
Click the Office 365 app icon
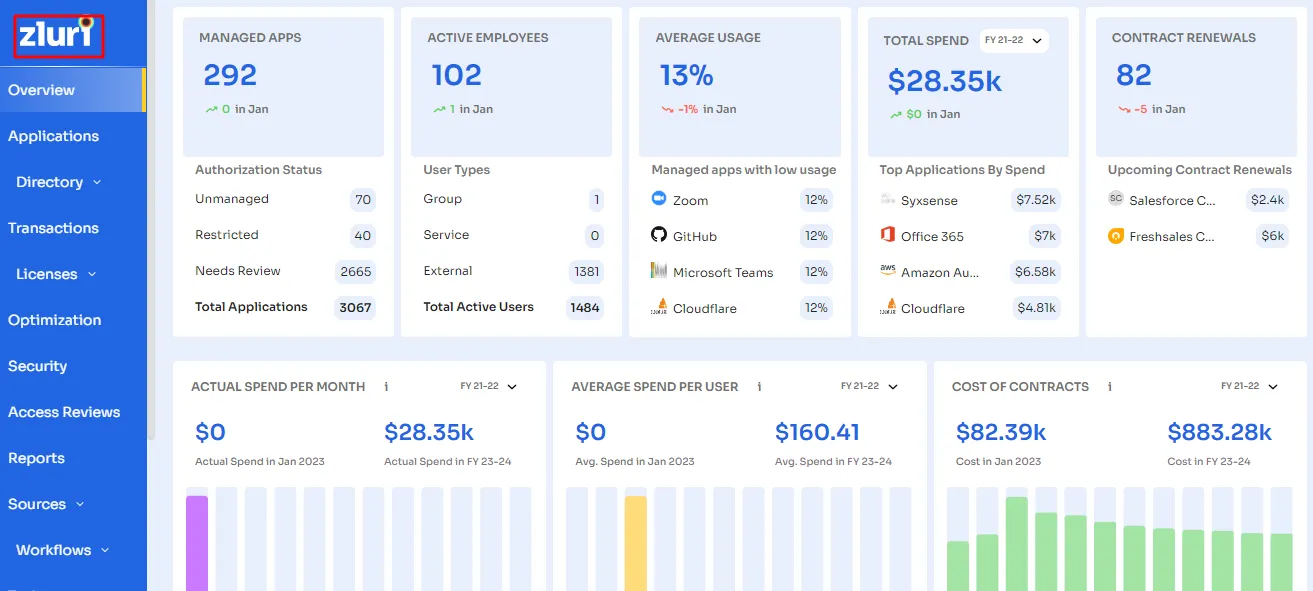887,235
